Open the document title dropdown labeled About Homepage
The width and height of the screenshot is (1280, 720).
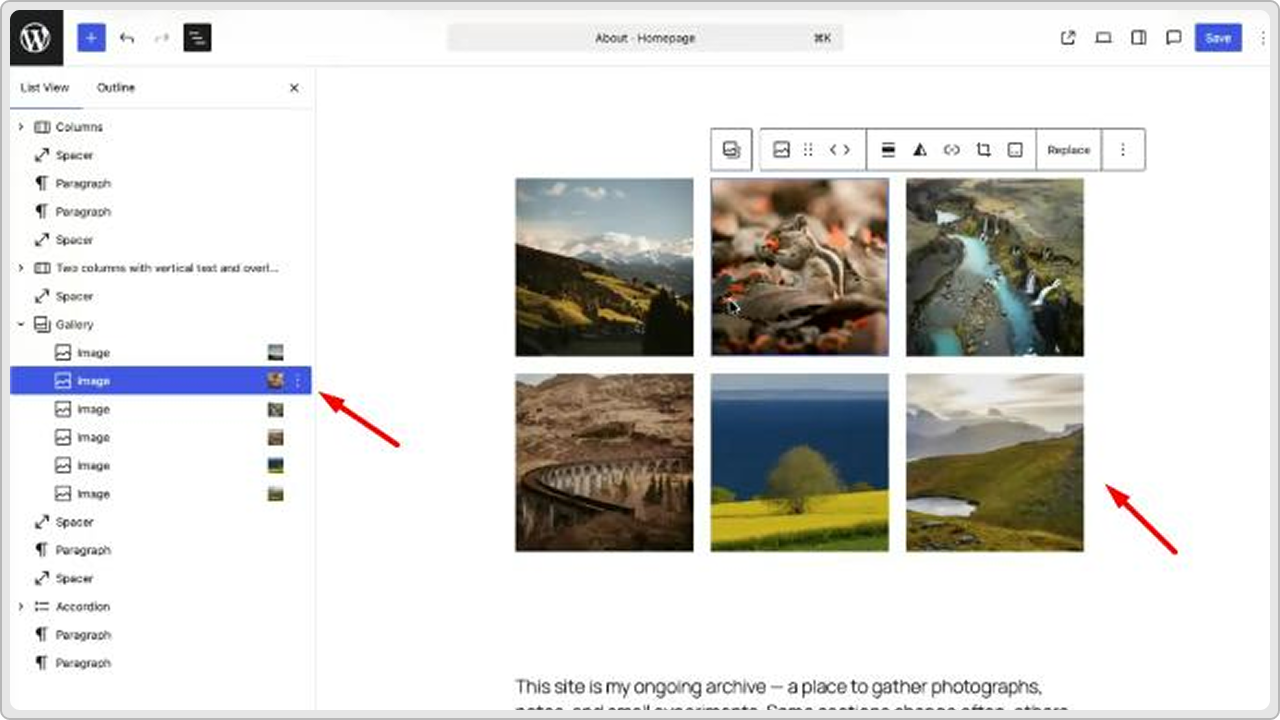point(645,37)
